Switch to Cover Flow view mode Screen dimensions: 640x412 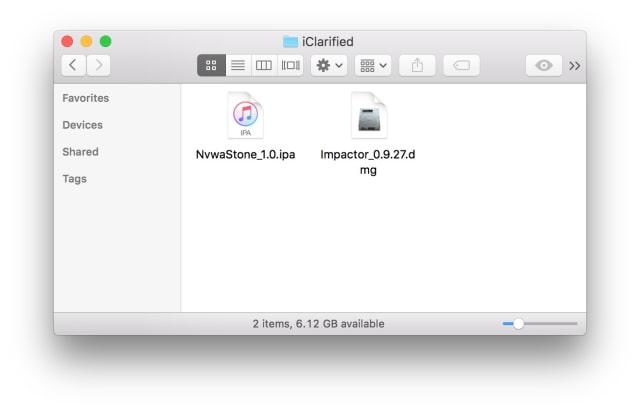click(290, 65)
